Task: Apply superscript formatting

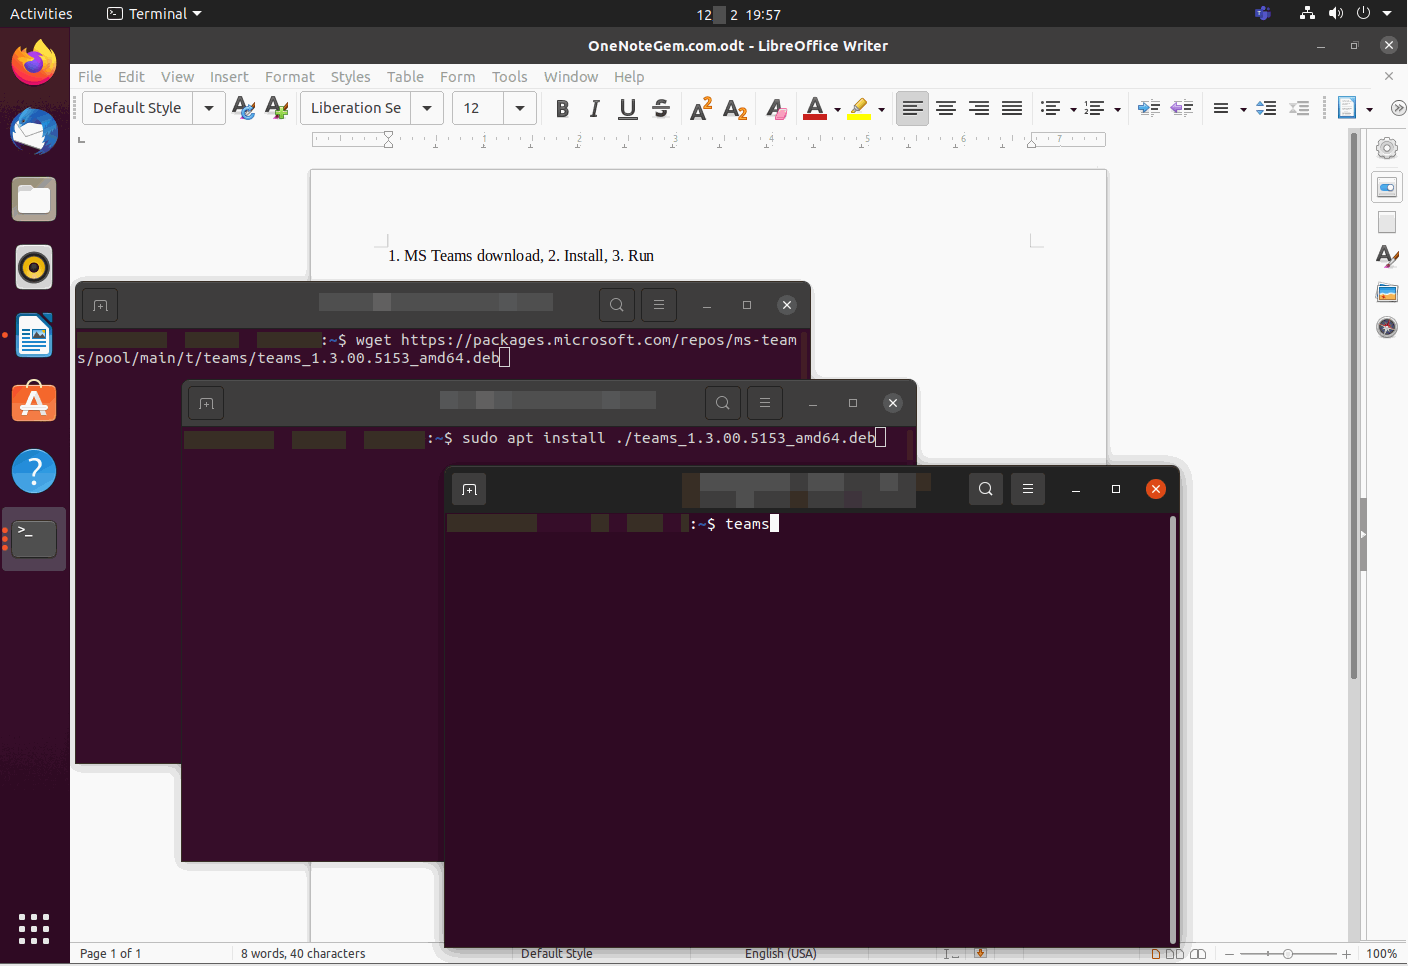Action: [700, 108]
